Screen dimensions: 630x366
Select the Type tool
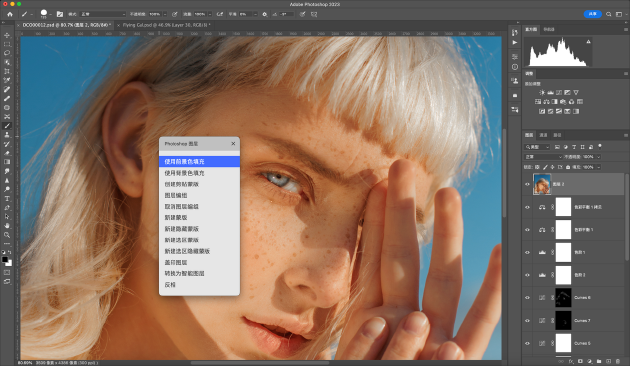(x=7, y=198)
